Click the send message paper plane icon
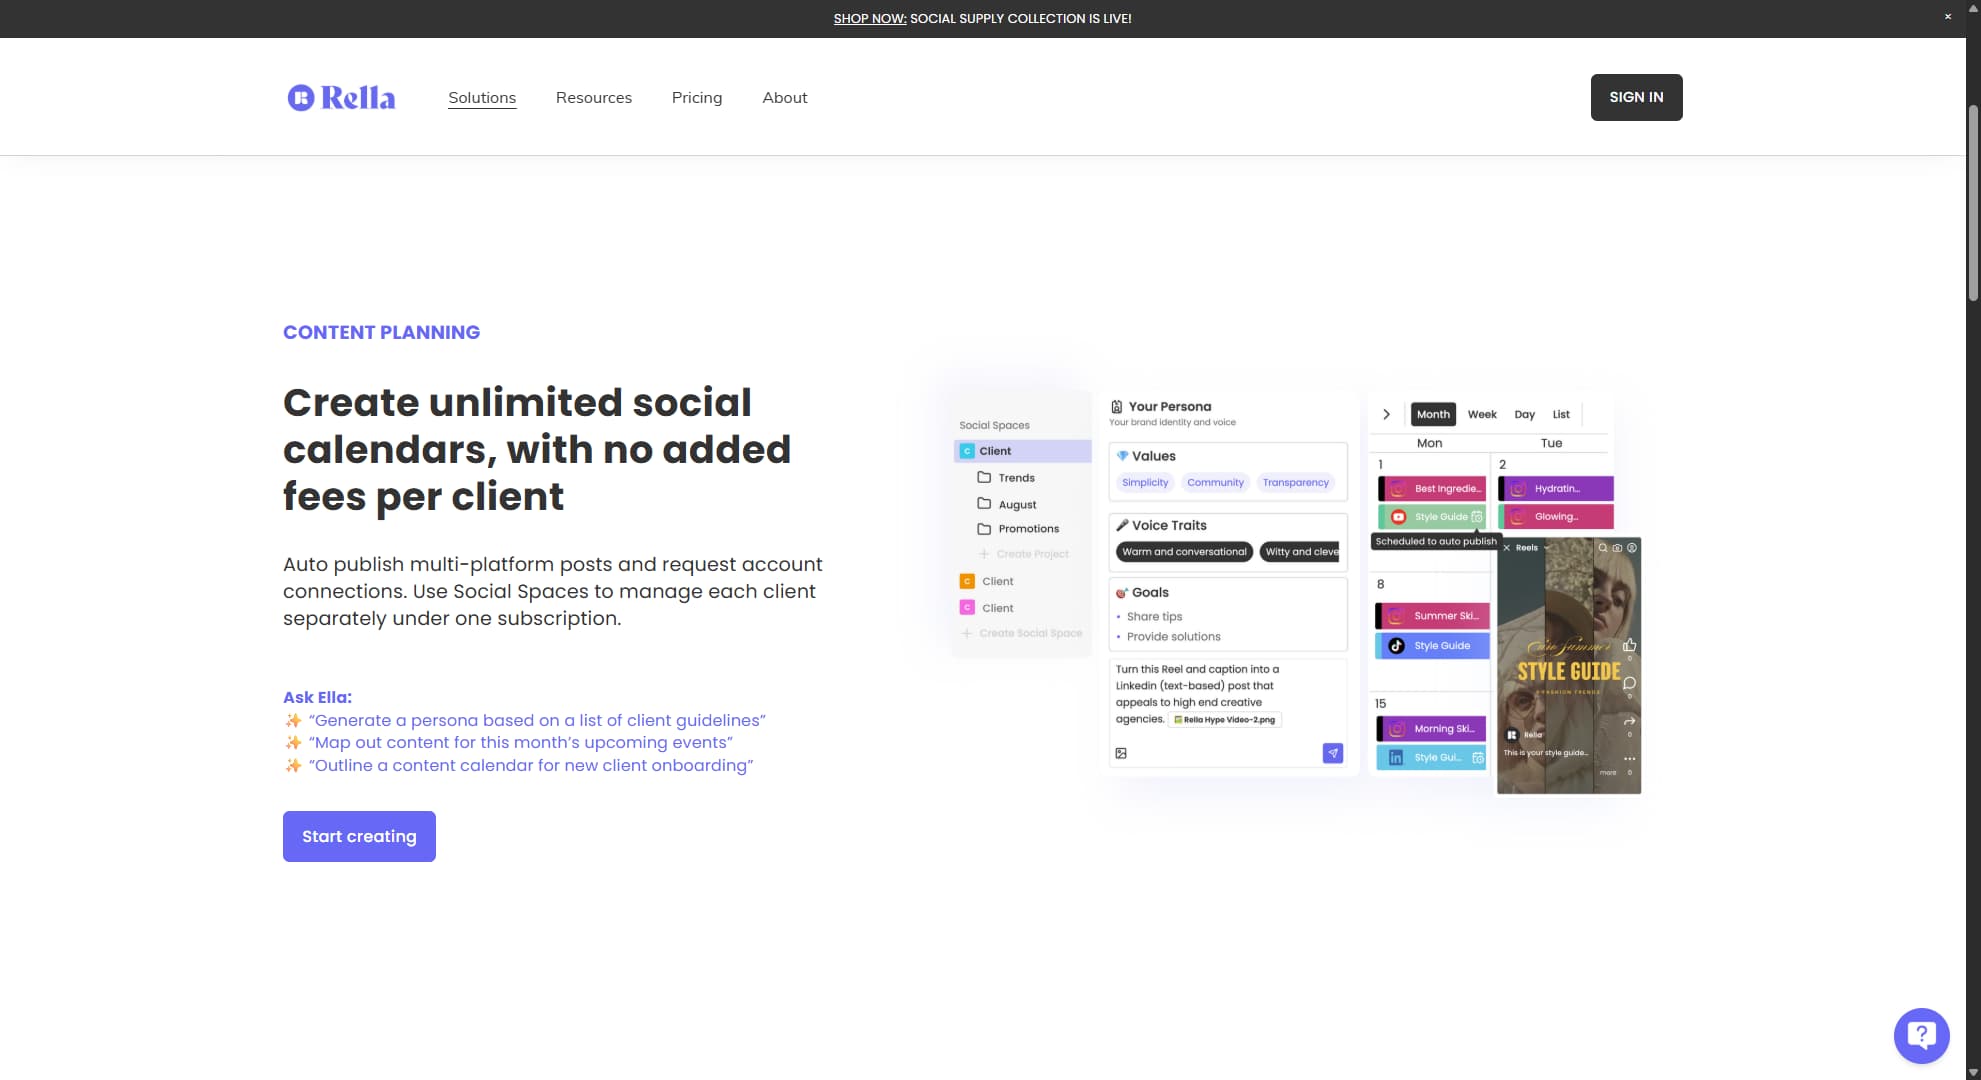Viewport: 1981px width, 1080px height. point(1333,753)
